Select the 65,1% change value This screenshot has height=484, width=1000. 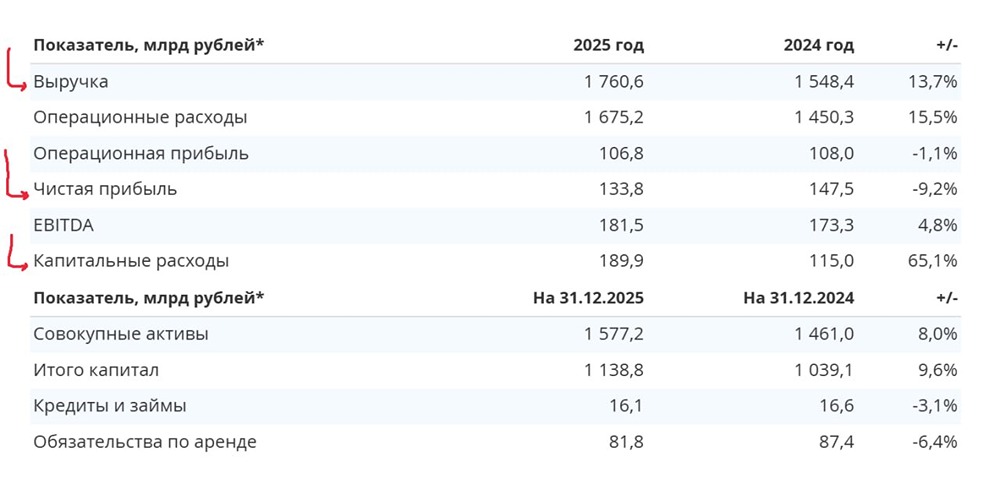point(934,261)
